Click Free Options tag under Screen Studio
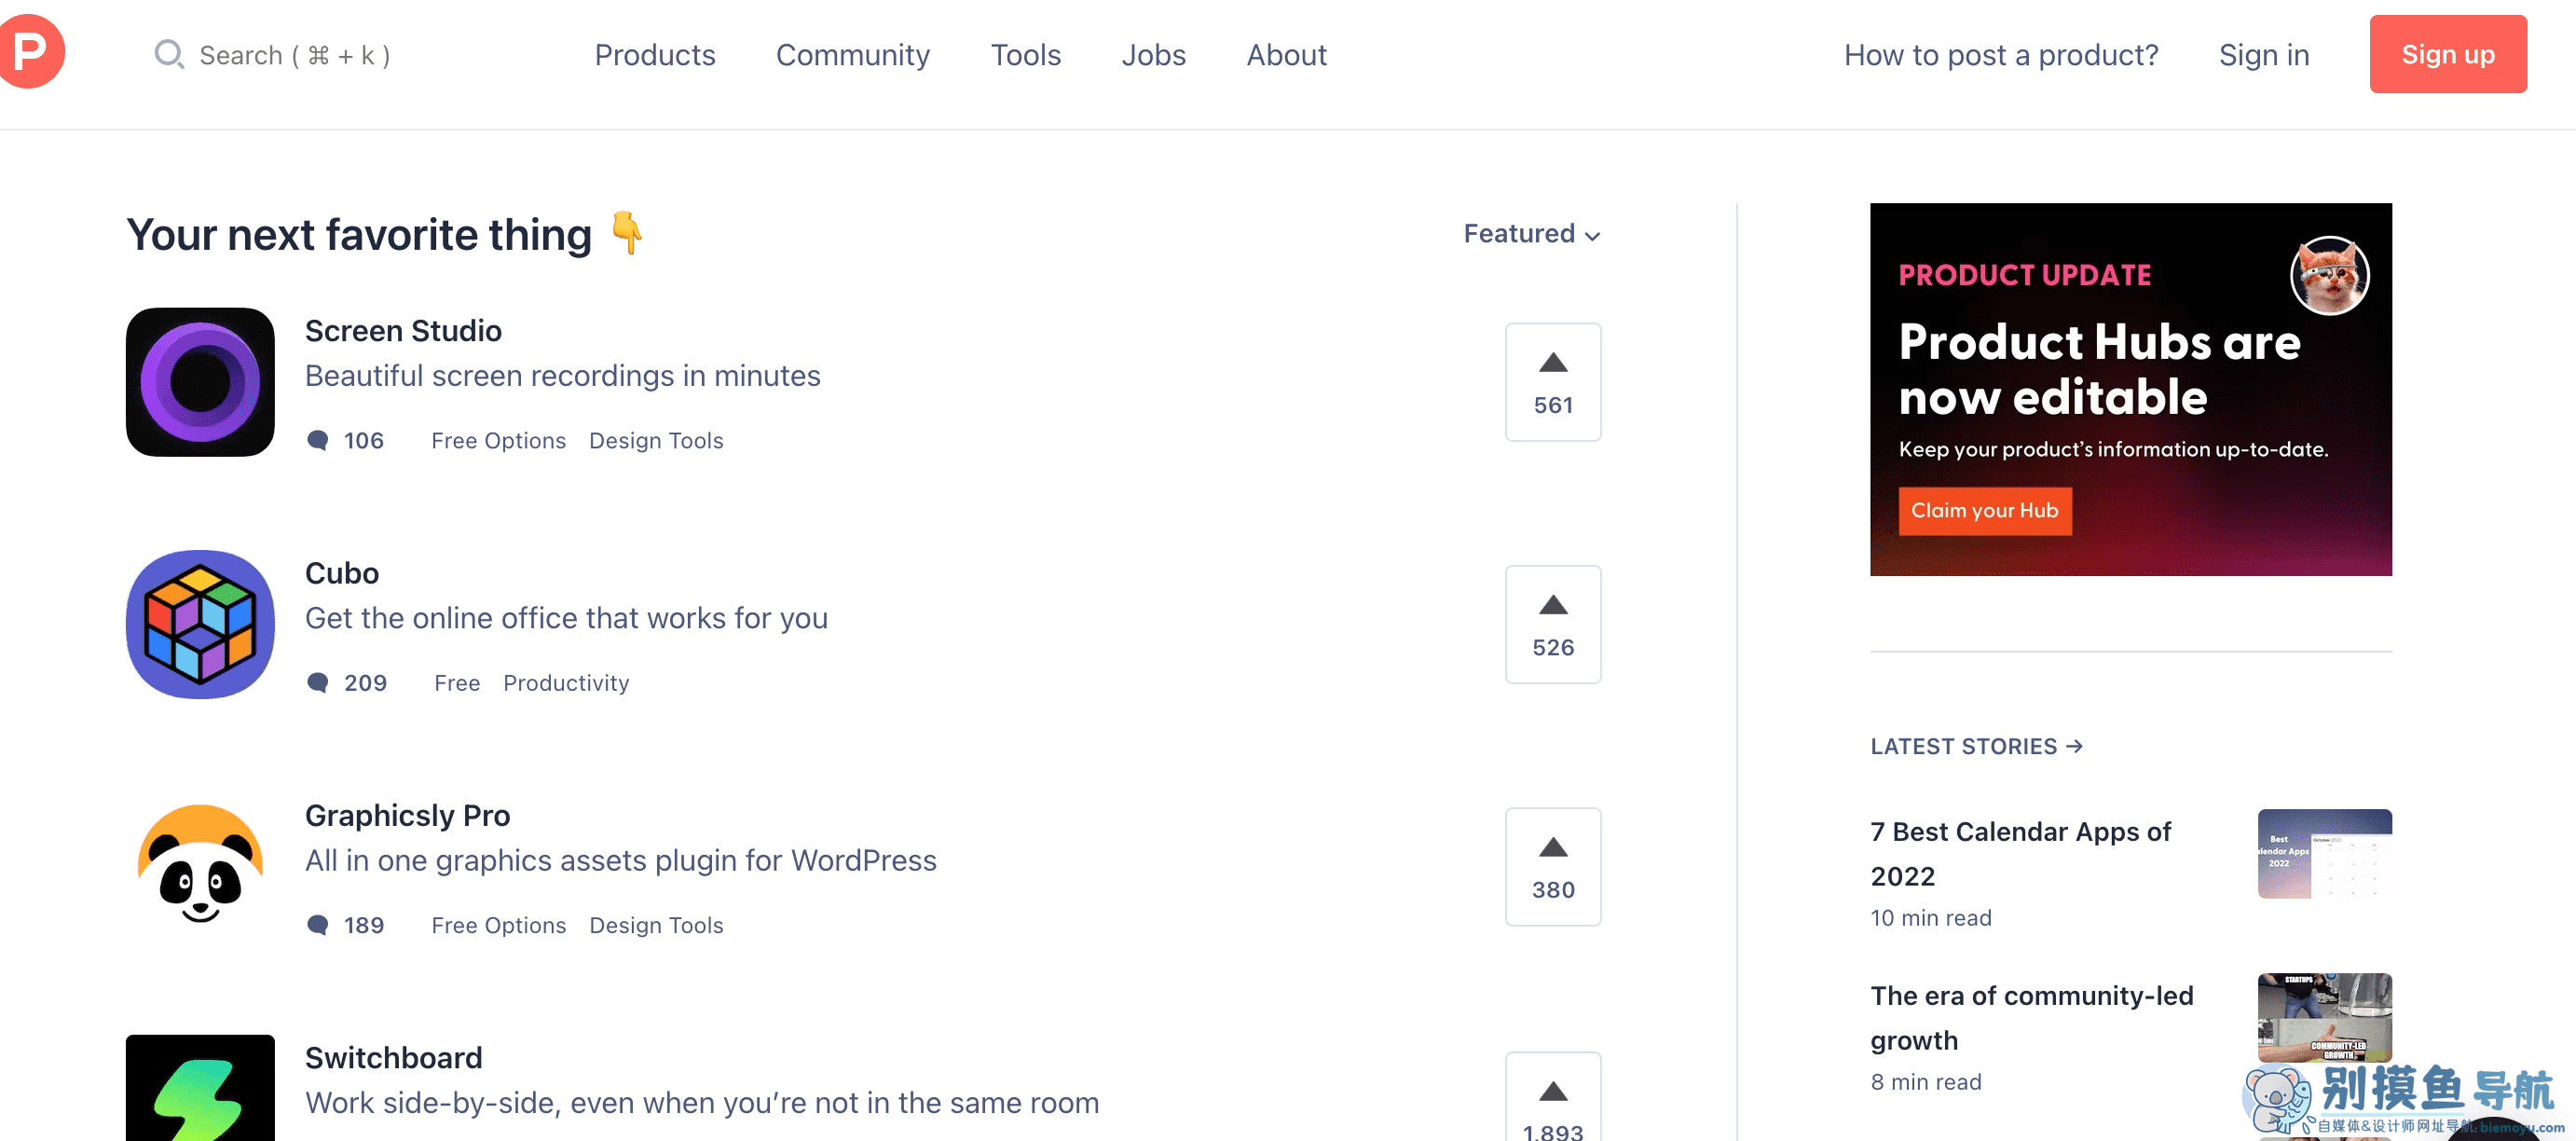The height and width of the screenshot is (1141, 2576). 498,441
